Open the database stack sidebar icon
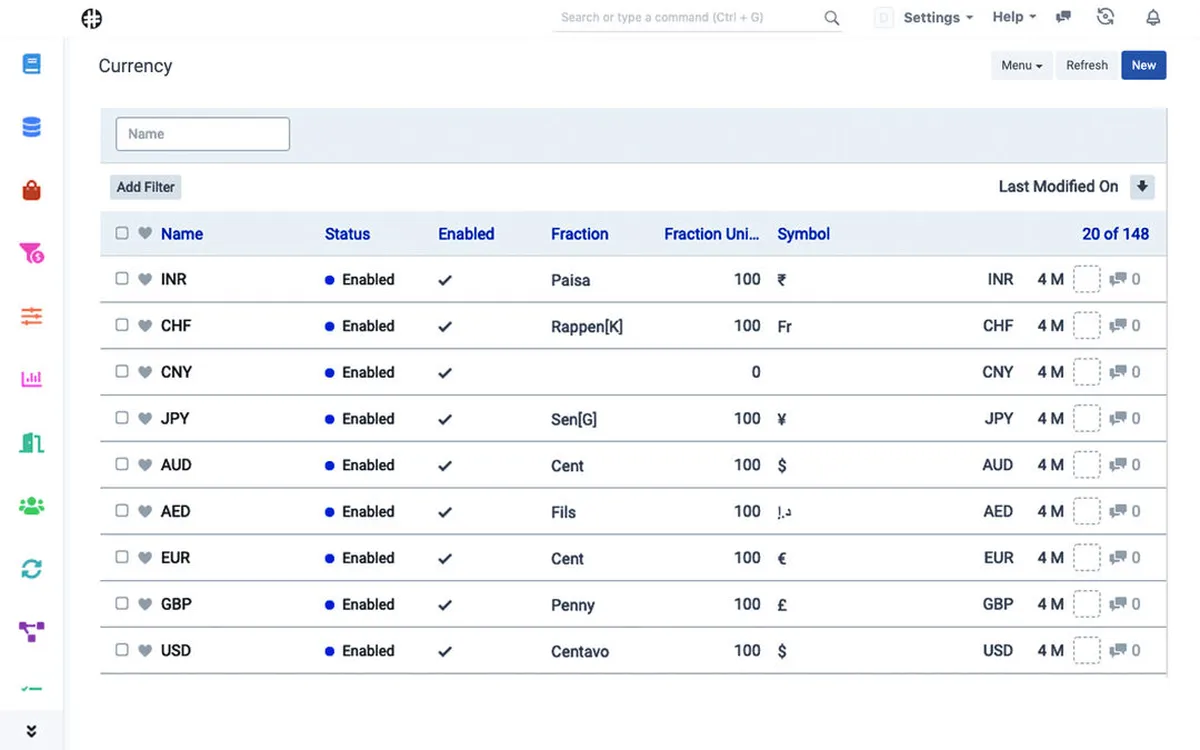 point(31,128)
